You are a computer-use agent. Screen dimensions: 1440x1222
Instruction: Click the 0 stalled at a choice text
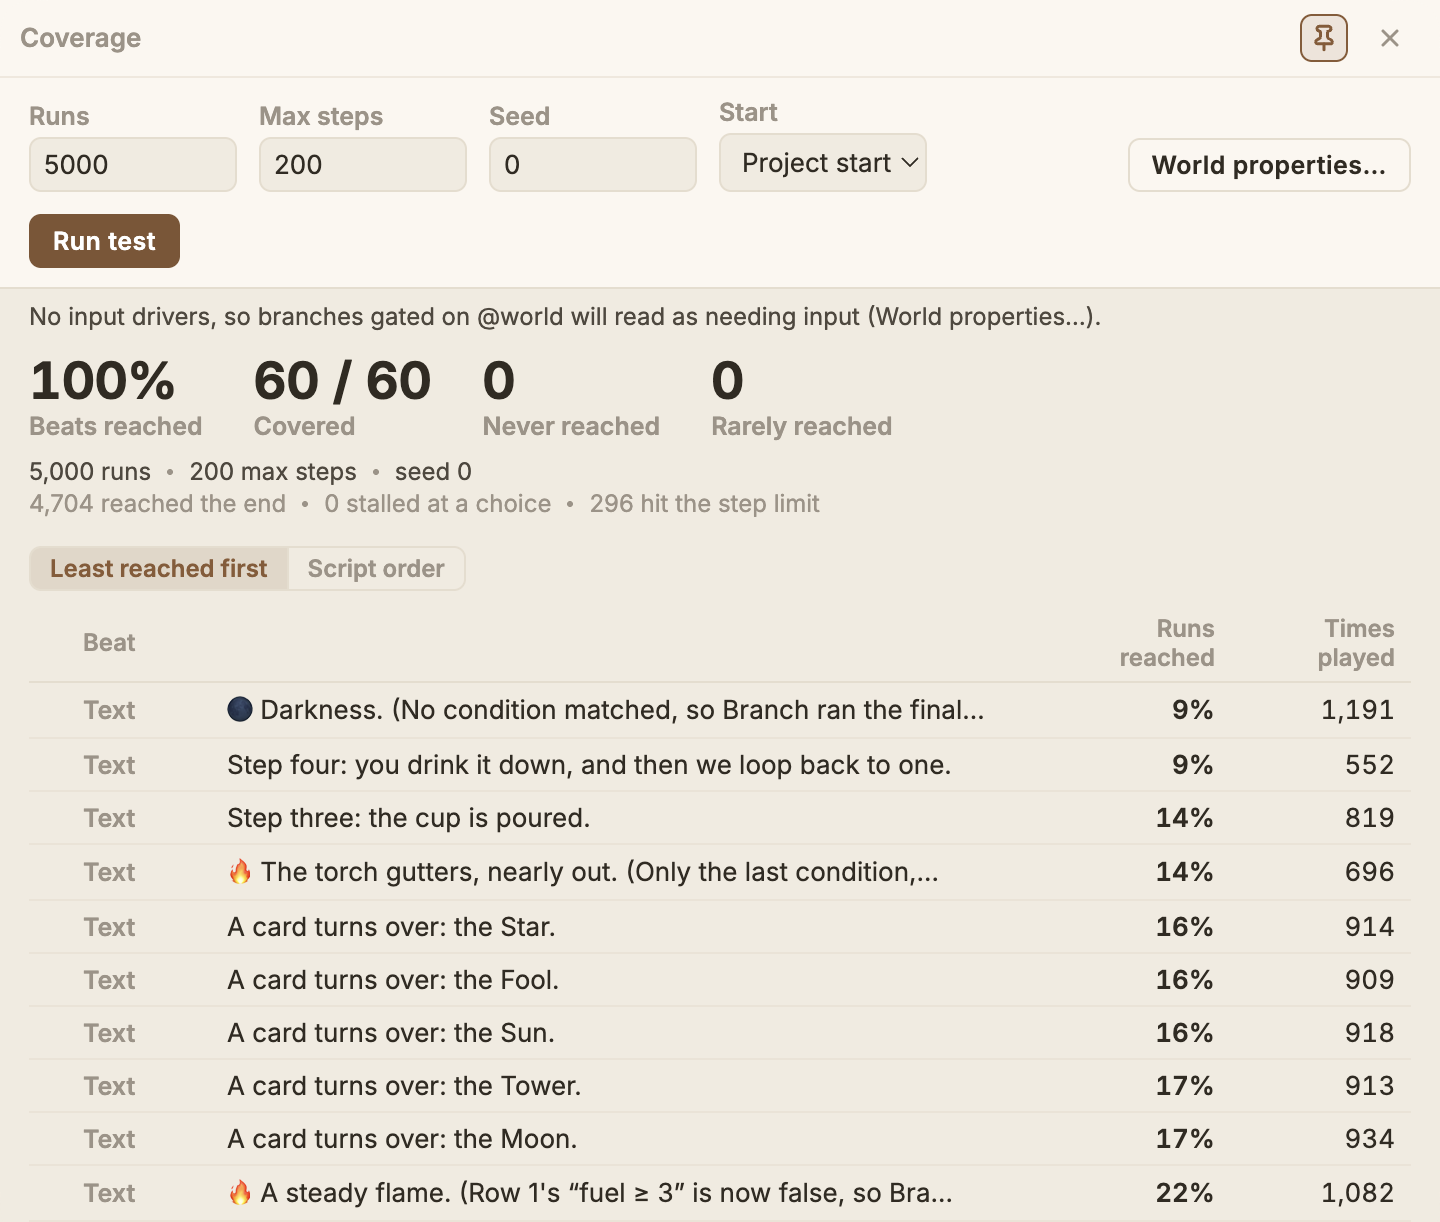[438, 504]
